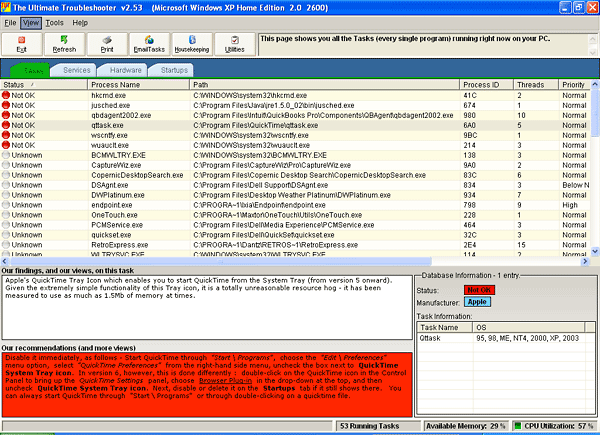The height and width of the screenshot is (435, 600).
Task: Sort by the Process ID column header
Action: pos(486,85)
